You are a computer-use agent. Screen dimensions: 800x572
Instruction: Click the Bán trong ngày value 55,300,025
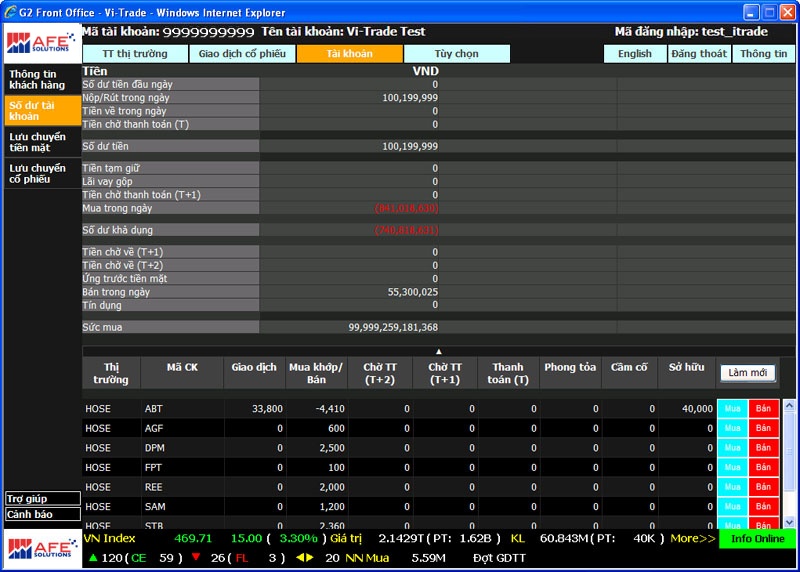tap(413, 292)
